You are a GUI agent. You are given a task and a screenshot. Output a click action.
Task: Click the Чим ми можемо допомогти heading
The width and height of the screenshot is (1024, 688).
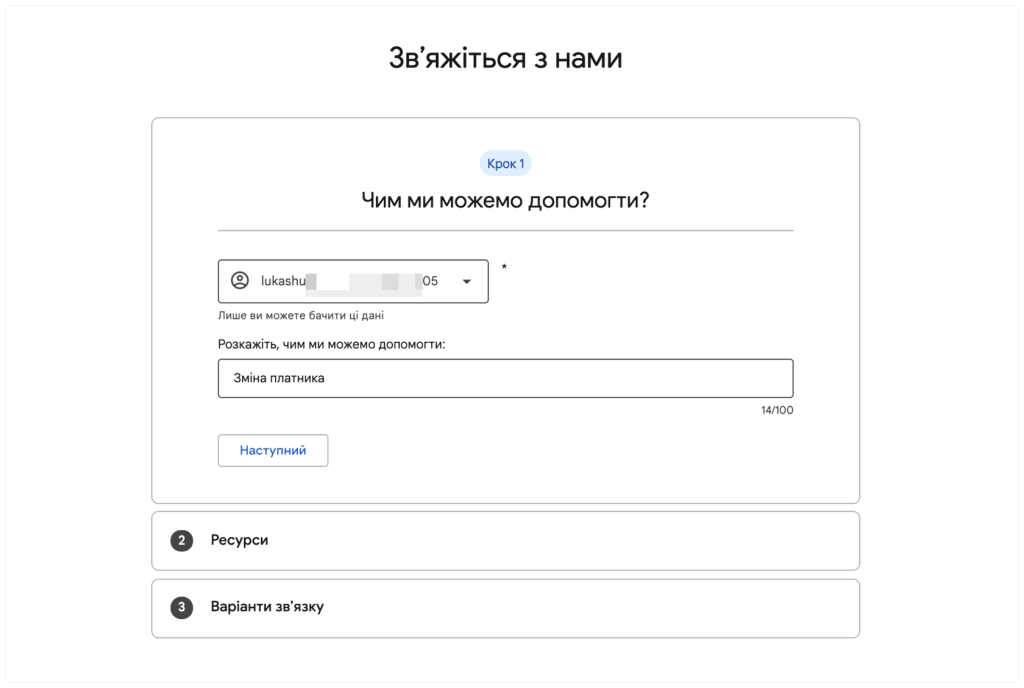[505, 198]
